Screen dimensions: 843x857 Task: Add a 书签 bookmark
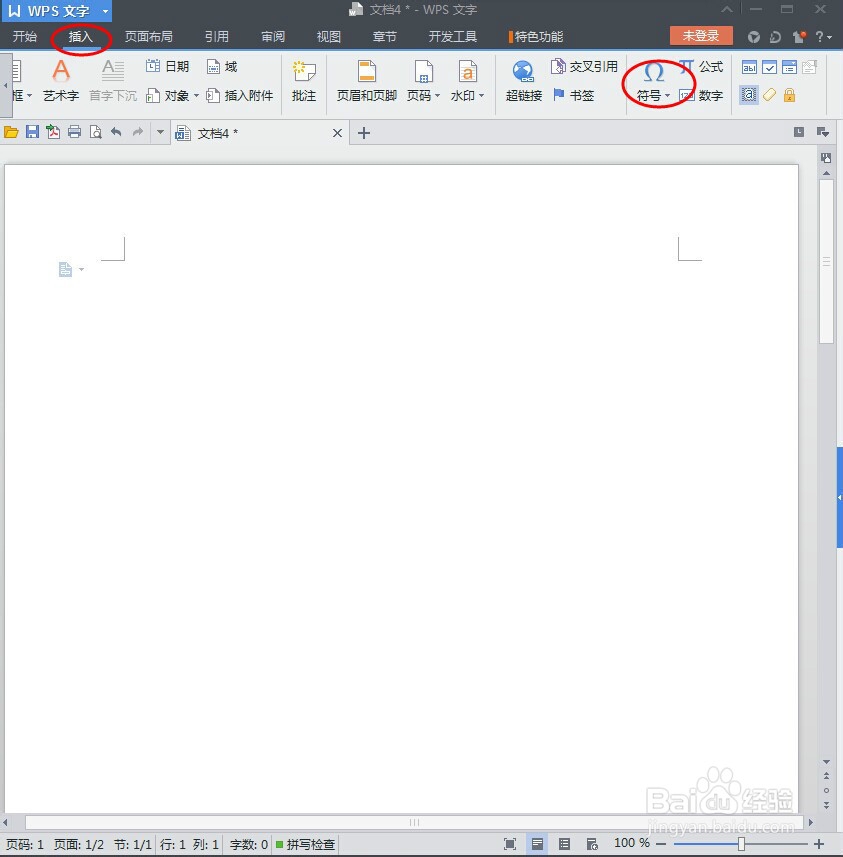pos(573,96)
